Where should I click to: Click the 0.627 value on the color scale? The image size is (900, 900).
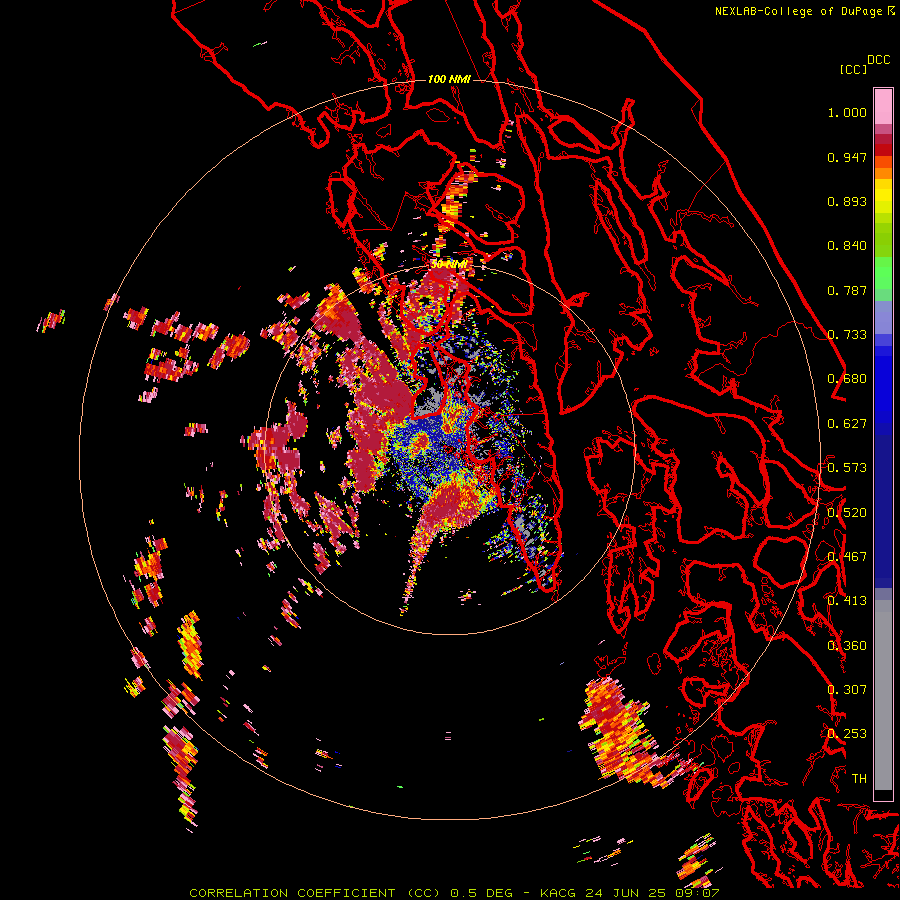(x=847, y=424)
